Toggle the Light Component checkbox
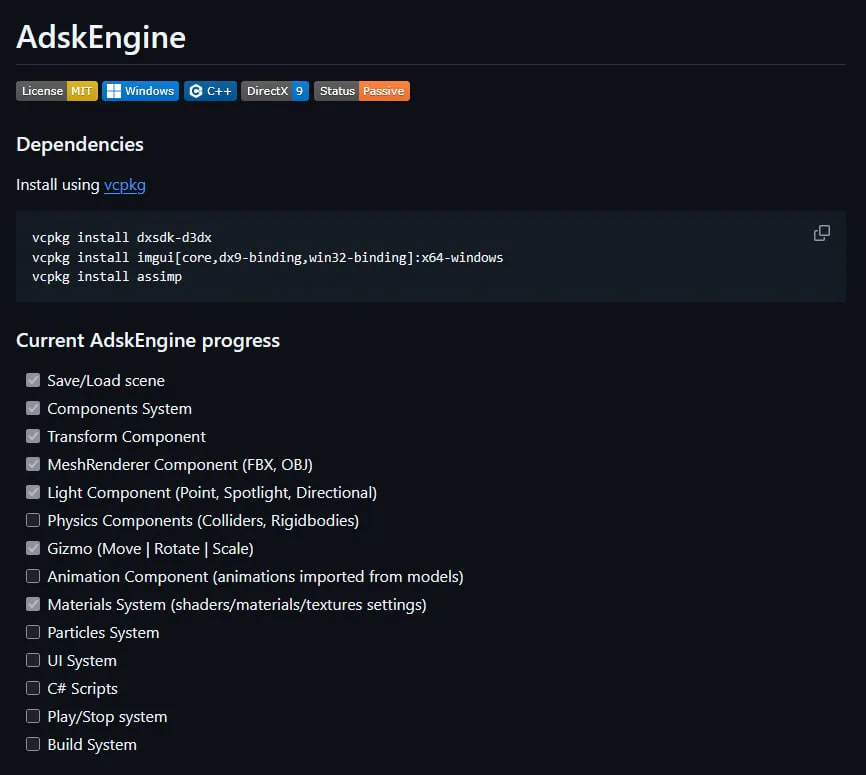The width and height of the screenshot is (866, 775). (x=33, y=492)
